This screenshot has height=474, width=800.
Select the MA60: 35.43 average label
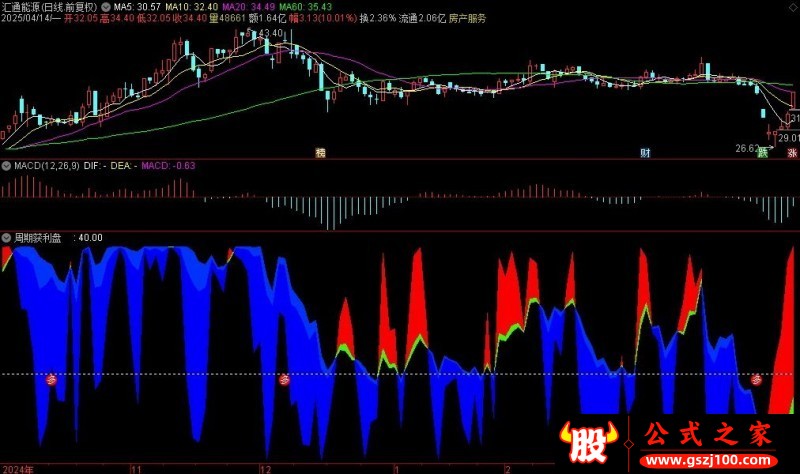point(305,7)
